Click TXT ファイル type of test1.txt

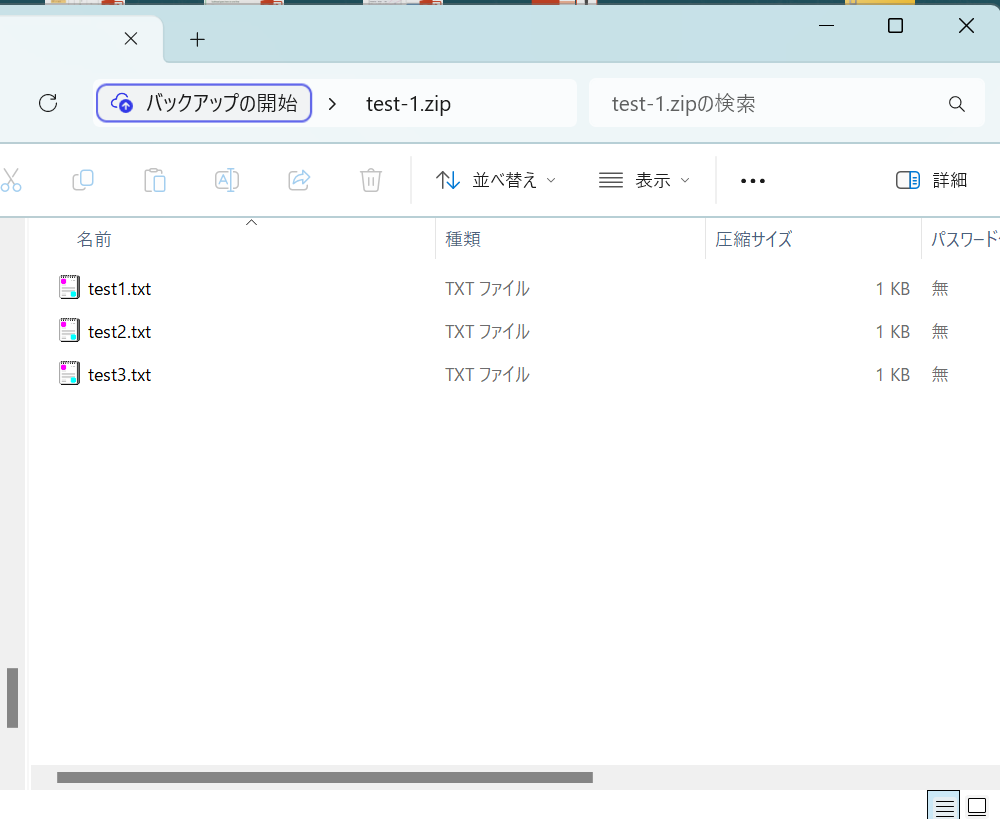487,289
